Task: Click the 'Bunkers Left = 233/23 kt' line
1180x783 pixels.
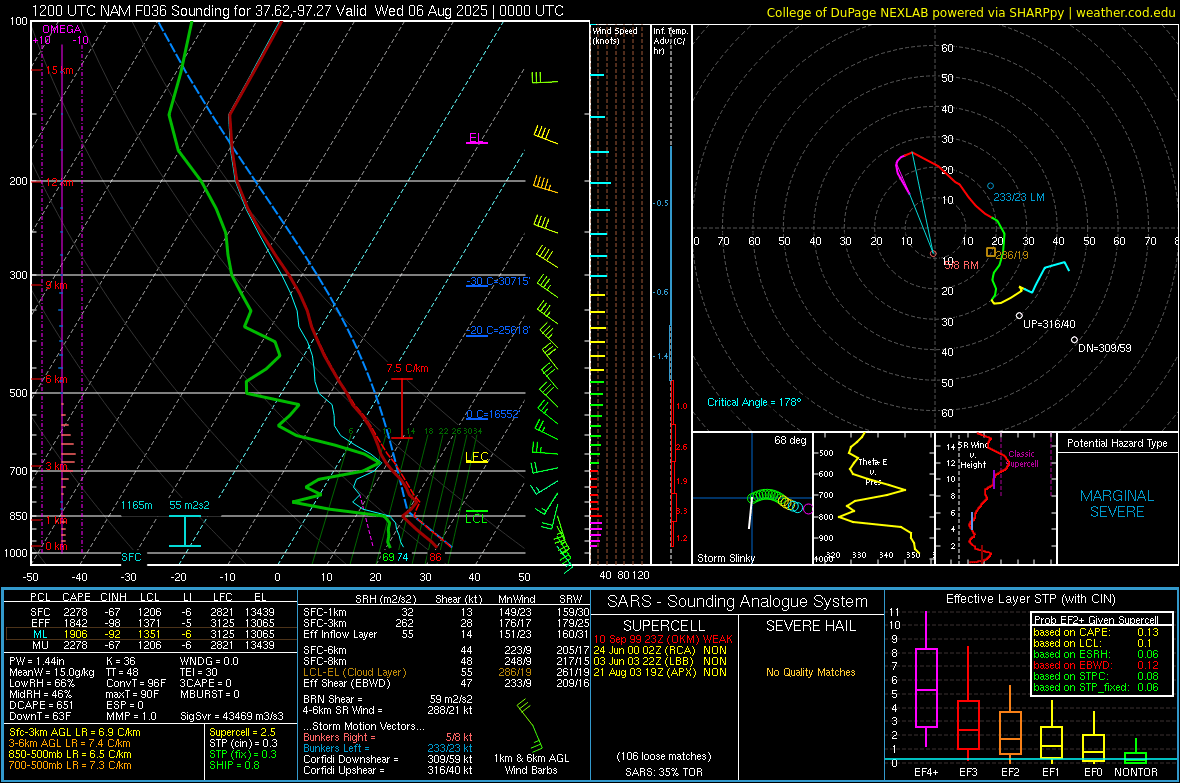Action: pos(388,748)
